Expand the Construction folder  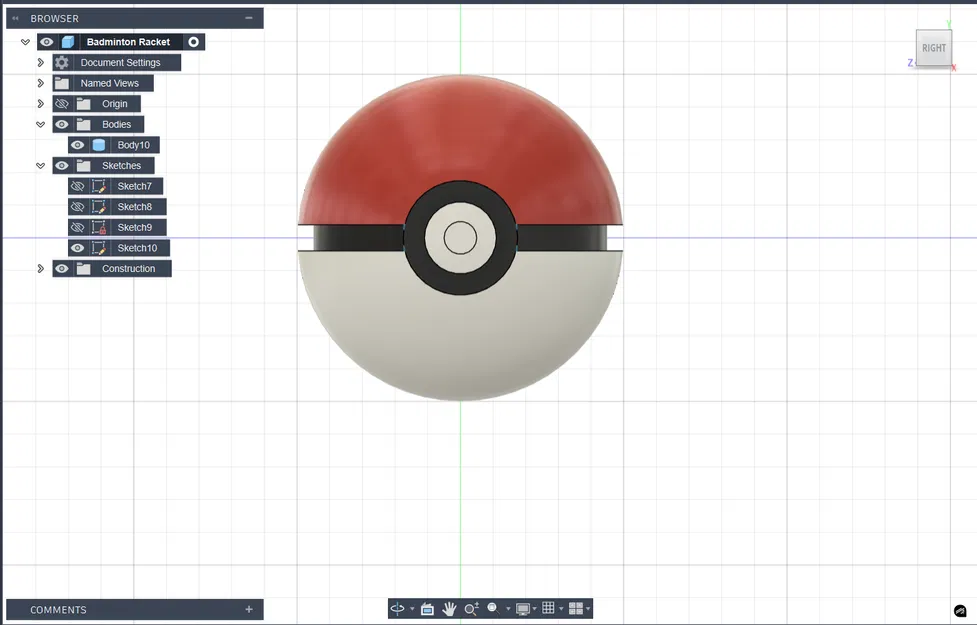coord(38,268)
